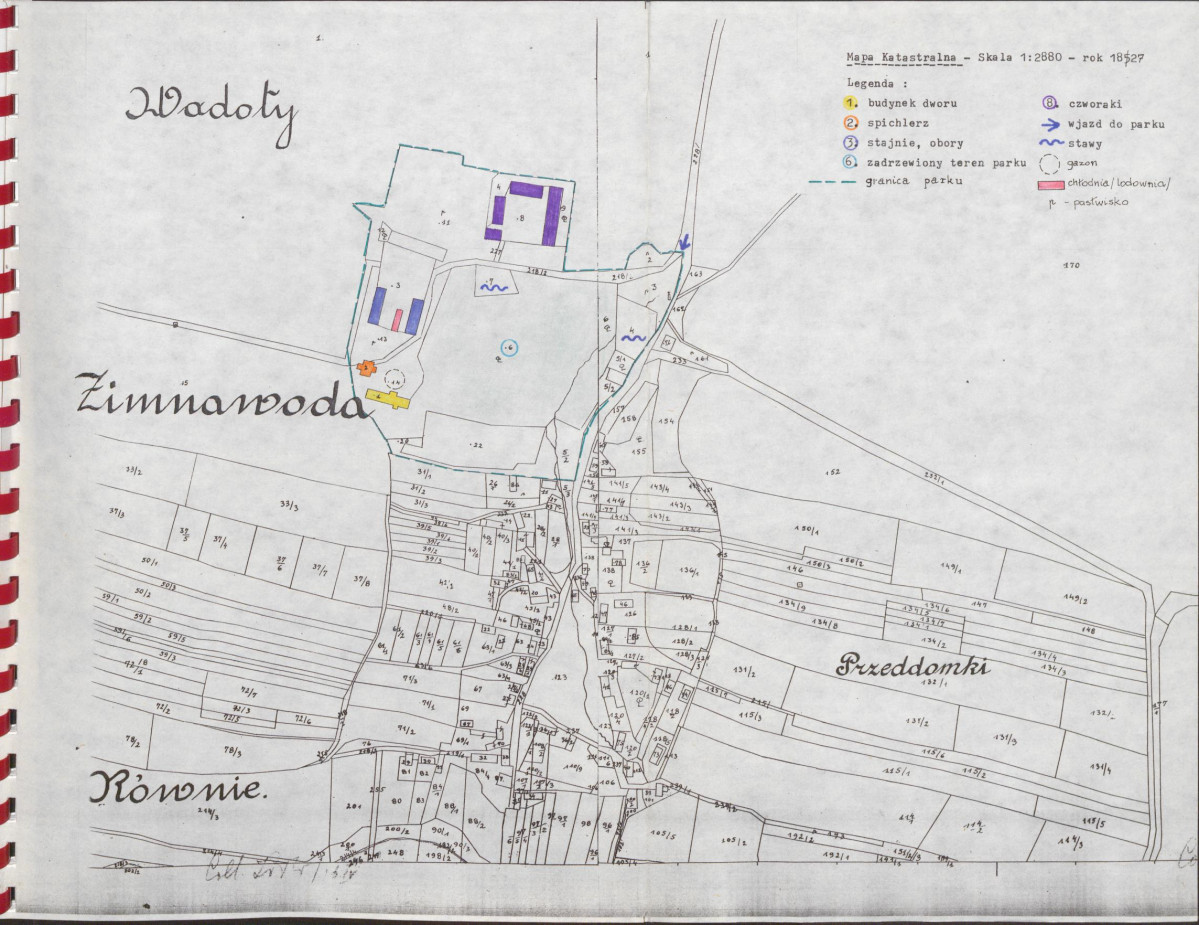This screenshot has height=925, width=1199.
Task: Select the top horizontal purple czworaki building
Action: click(527, 190)
